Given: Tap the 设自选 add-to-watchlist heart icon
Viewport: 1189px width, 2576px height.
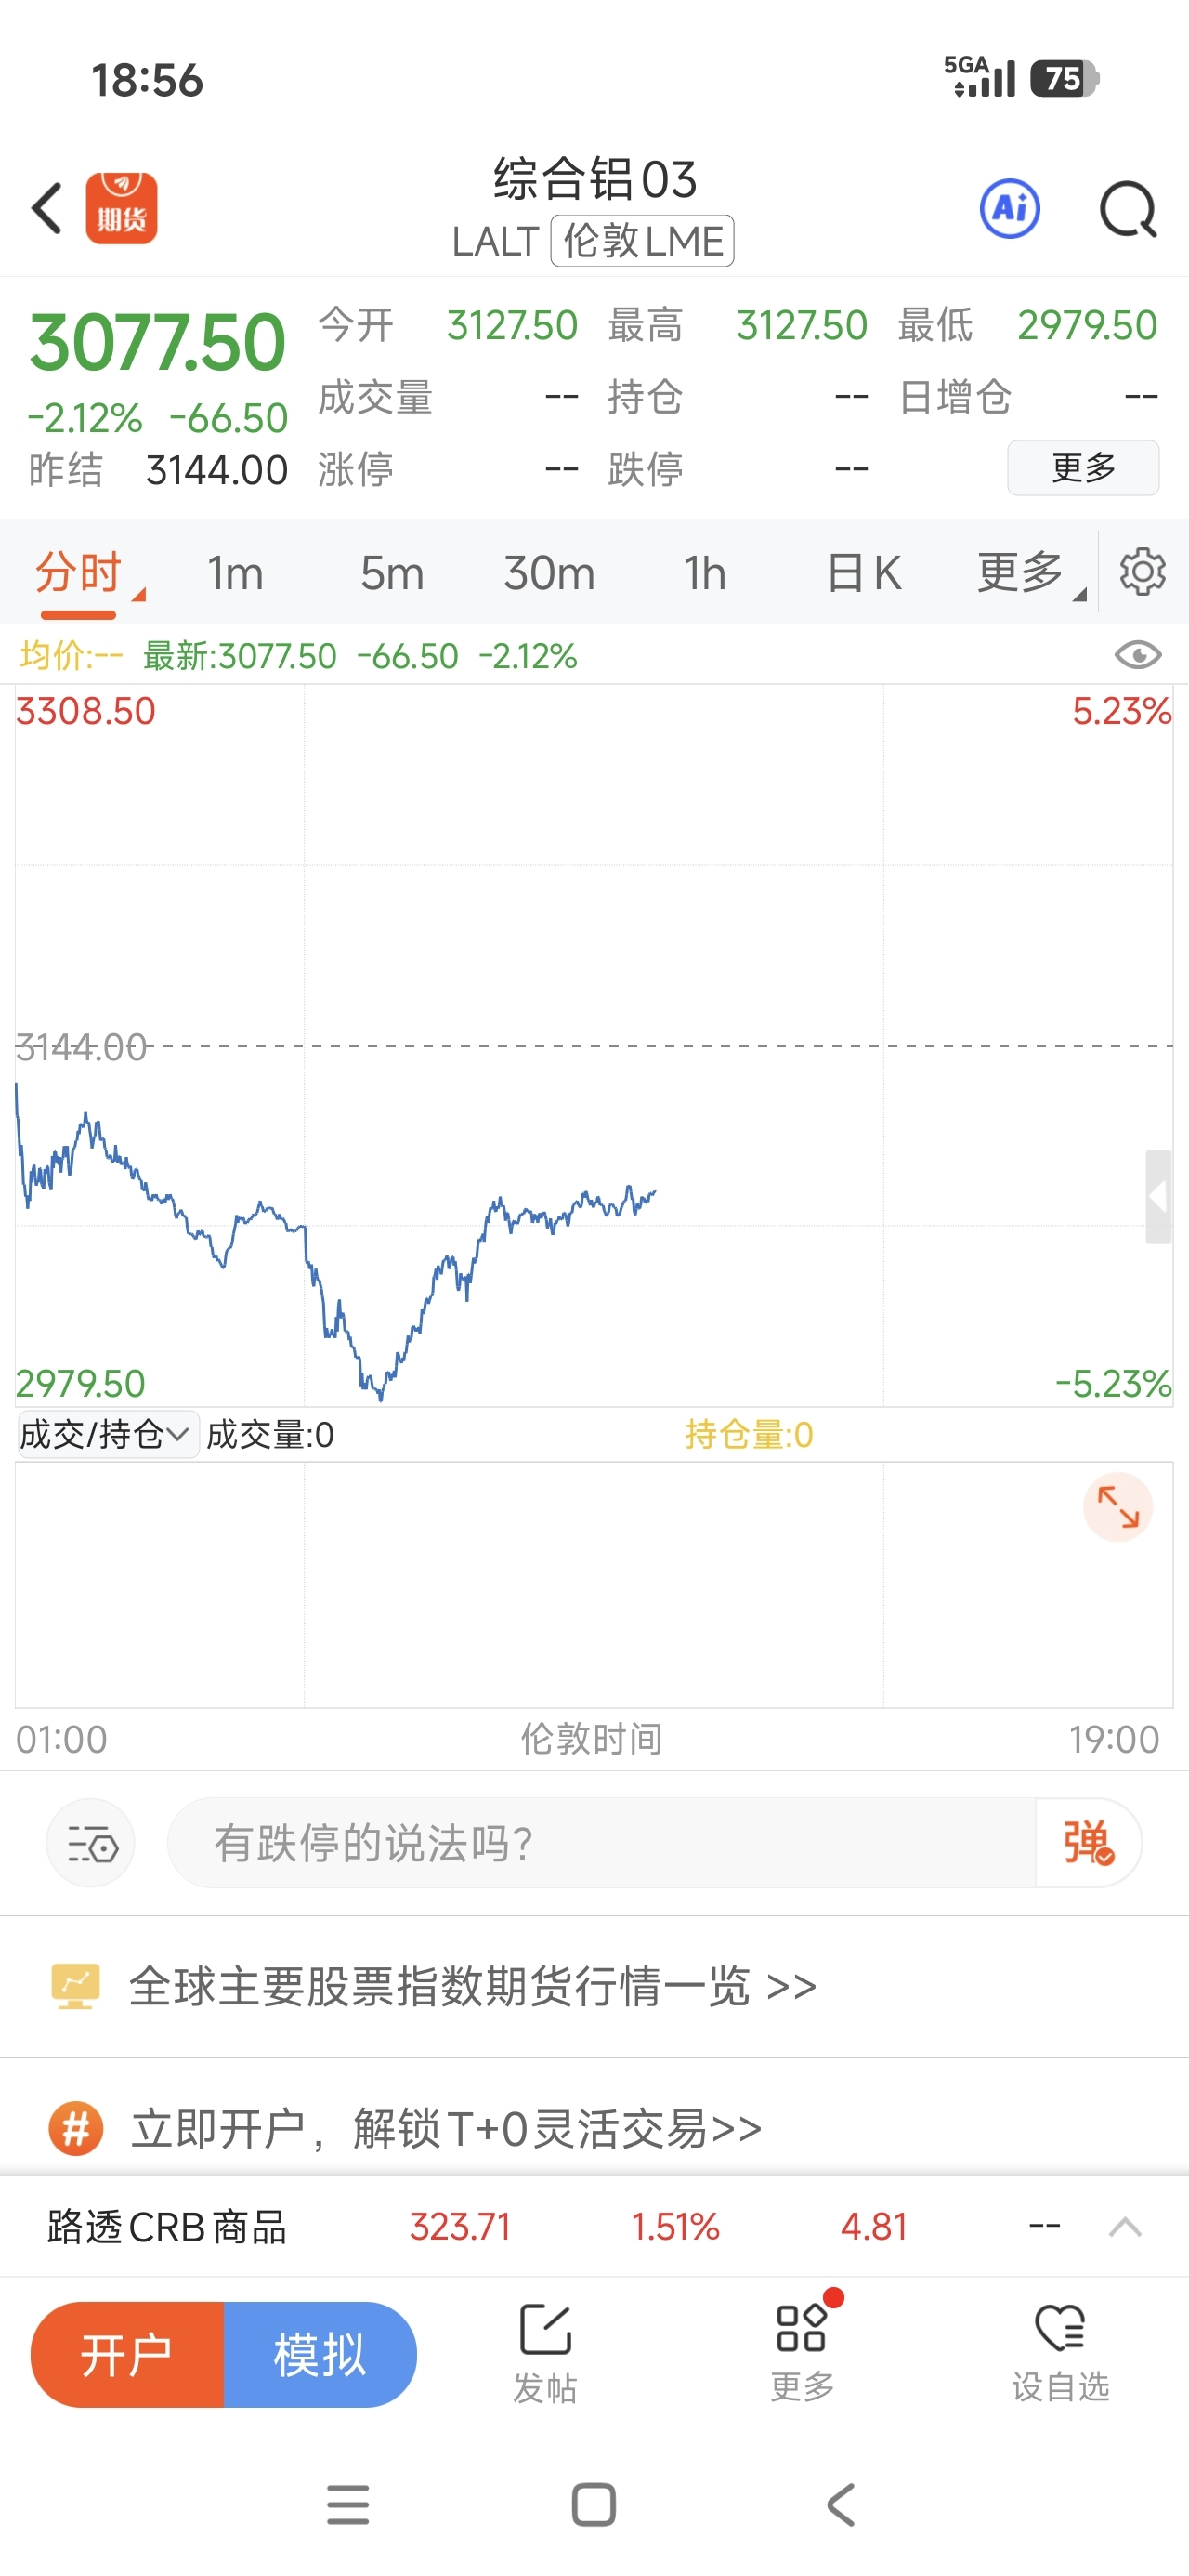Looking at the screenshot, I should 1060,2352.
